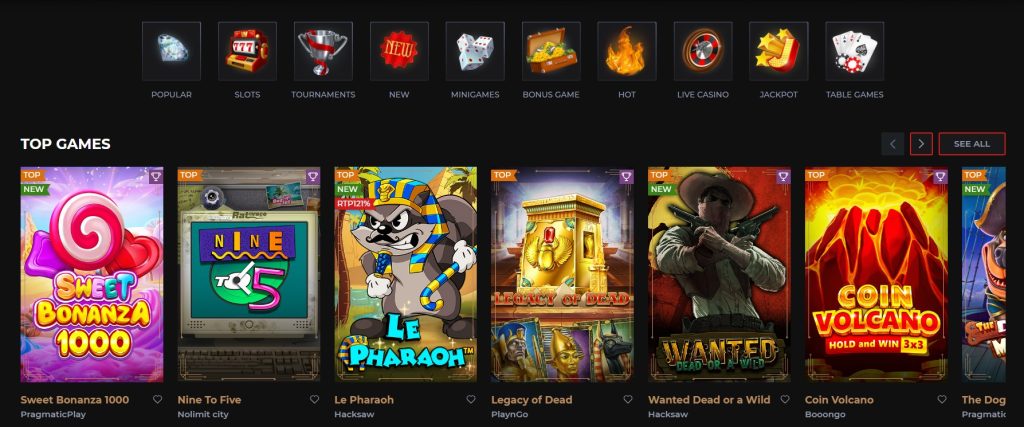Select the Bonus Game treasure chest icon
The width and height of the screenshot is (1024, 427).
[x=551, y=52]
